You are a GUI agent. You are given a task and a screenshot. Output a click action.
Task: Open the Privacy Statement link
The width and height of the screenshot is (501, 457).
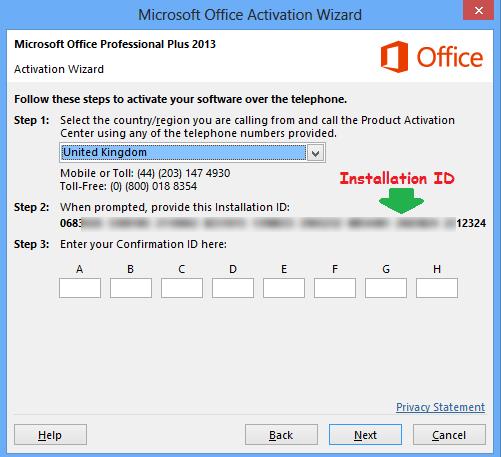point(440,407)
